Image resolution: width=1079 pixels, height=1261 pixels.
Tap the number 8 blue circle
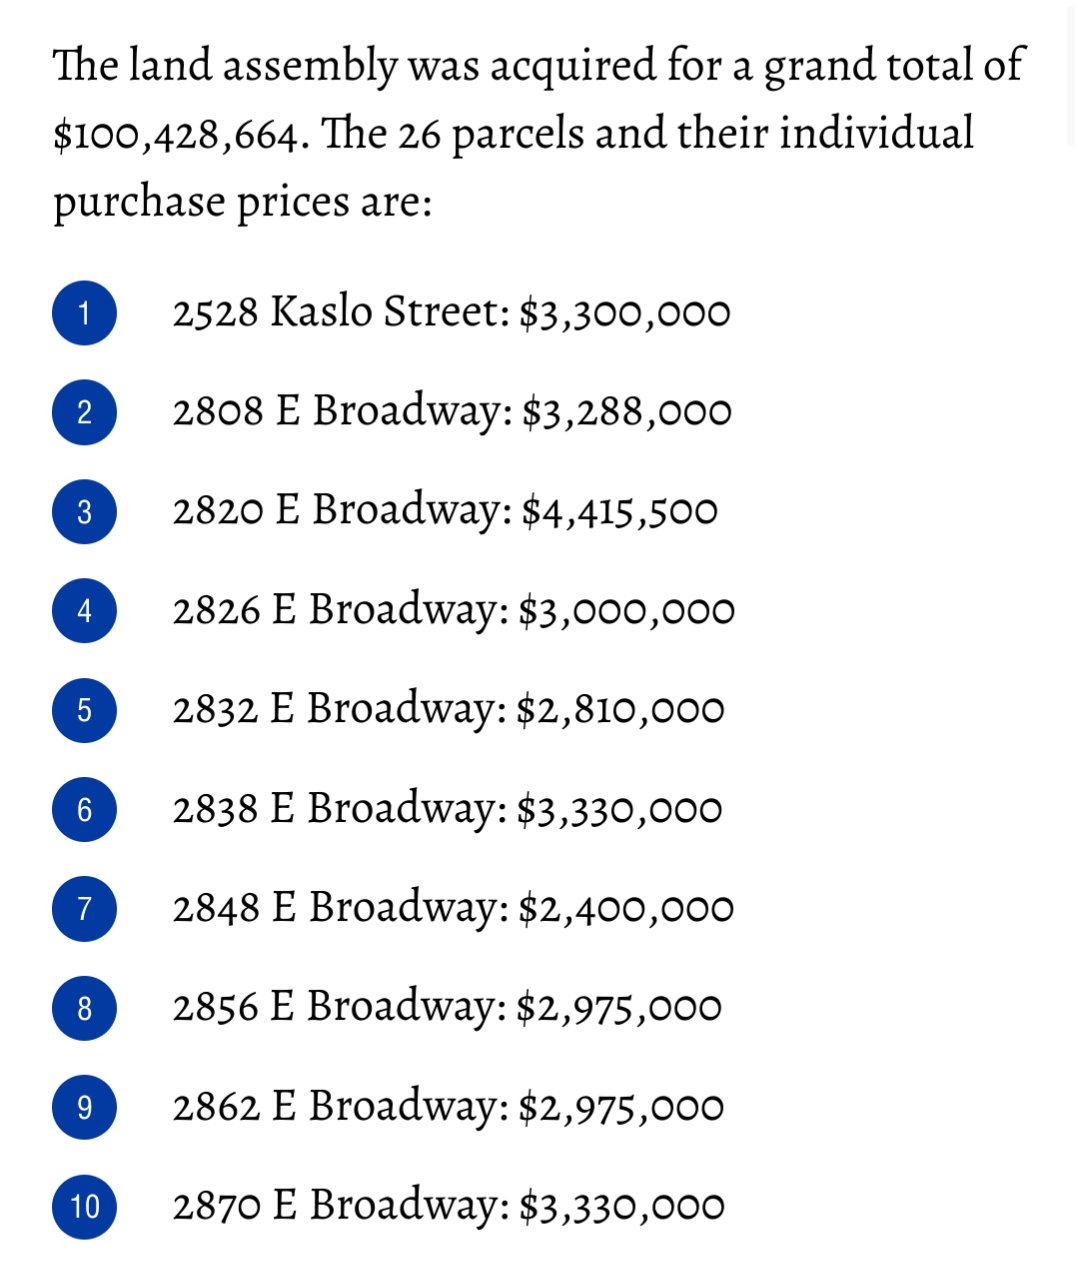tap(84, 1007)
